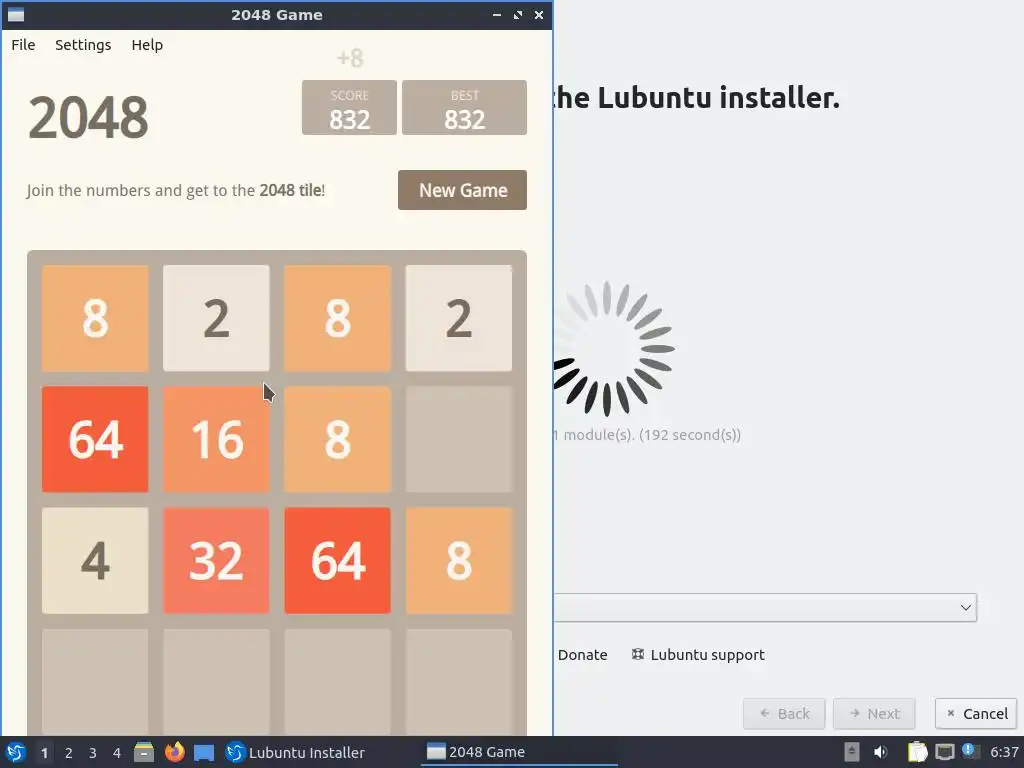Click the Next button in installer
Viewport: 1024px width, 768px height.
click(x=874, y=714)
